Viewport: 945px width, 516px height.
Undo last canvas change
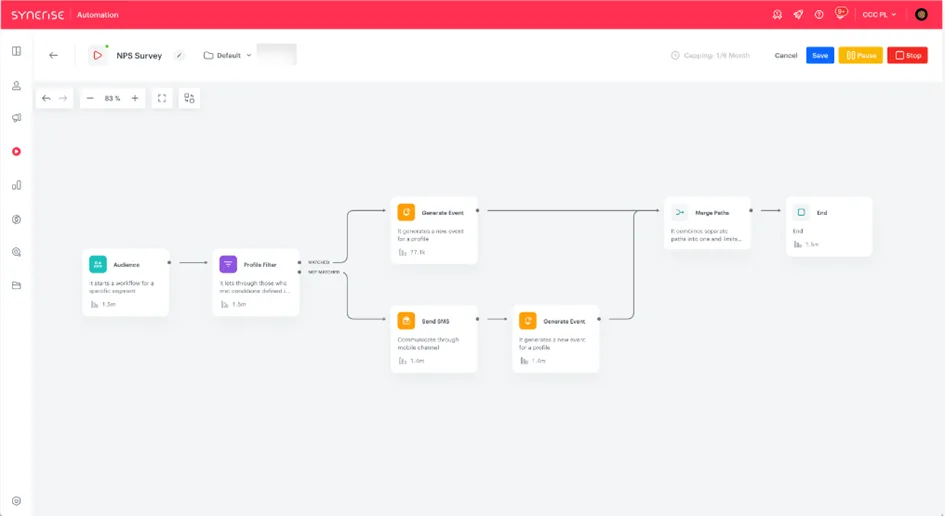(46, 98)
